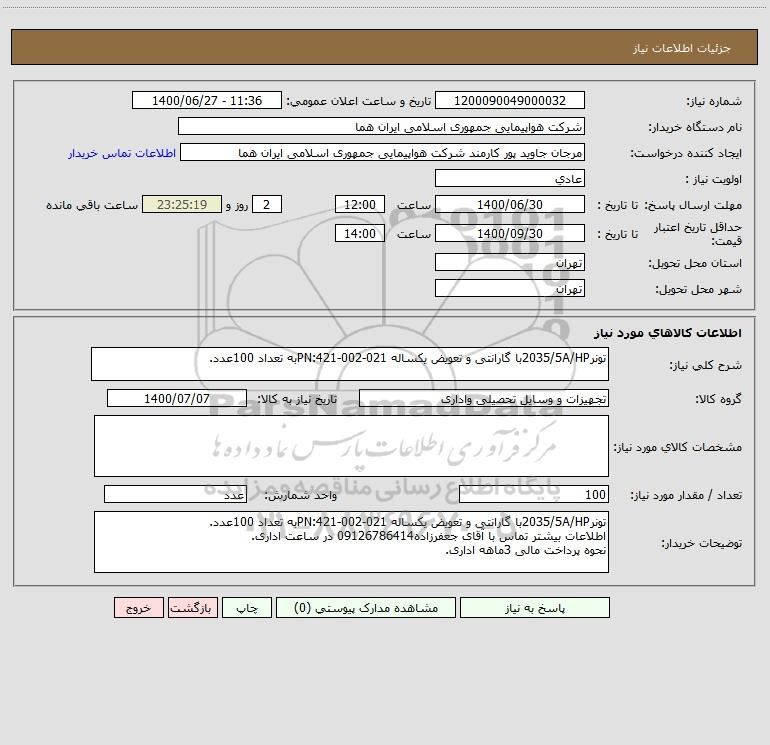
Task: Click the remaining days field showing 2
Action: click(x=267, y=204)
